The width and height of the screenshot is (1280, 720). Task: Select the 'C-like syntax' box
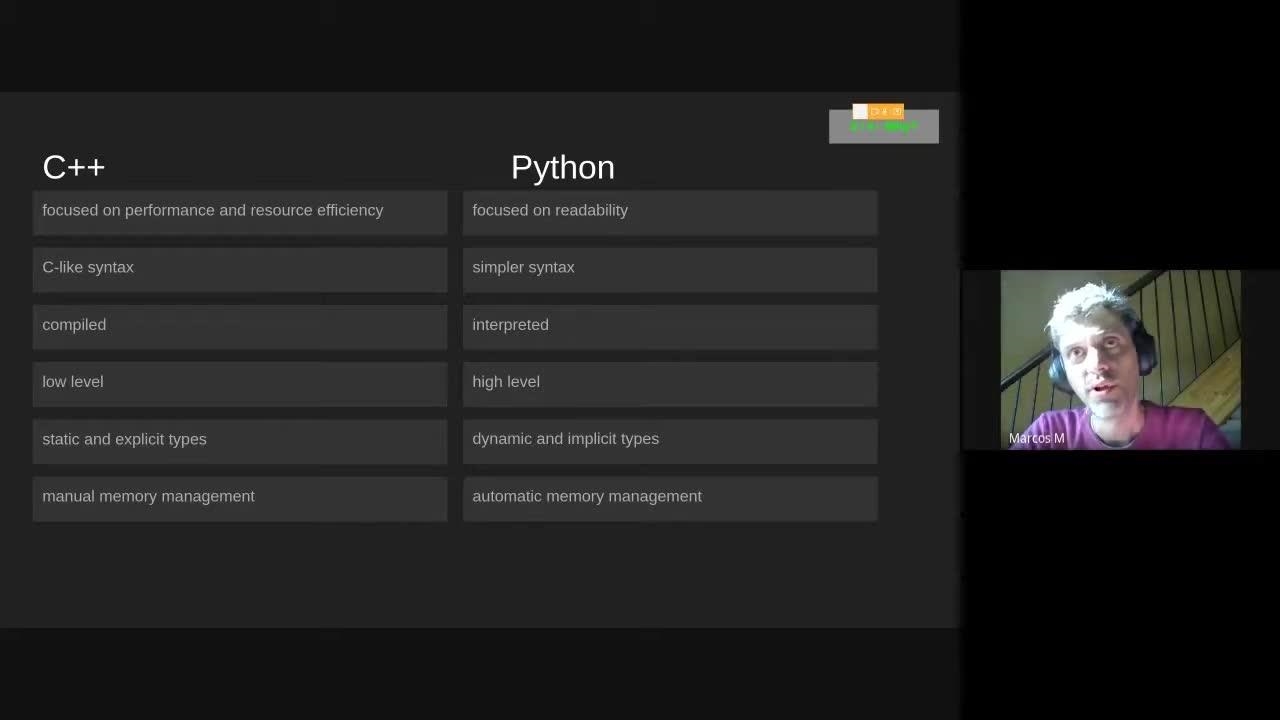pos(240,268)
